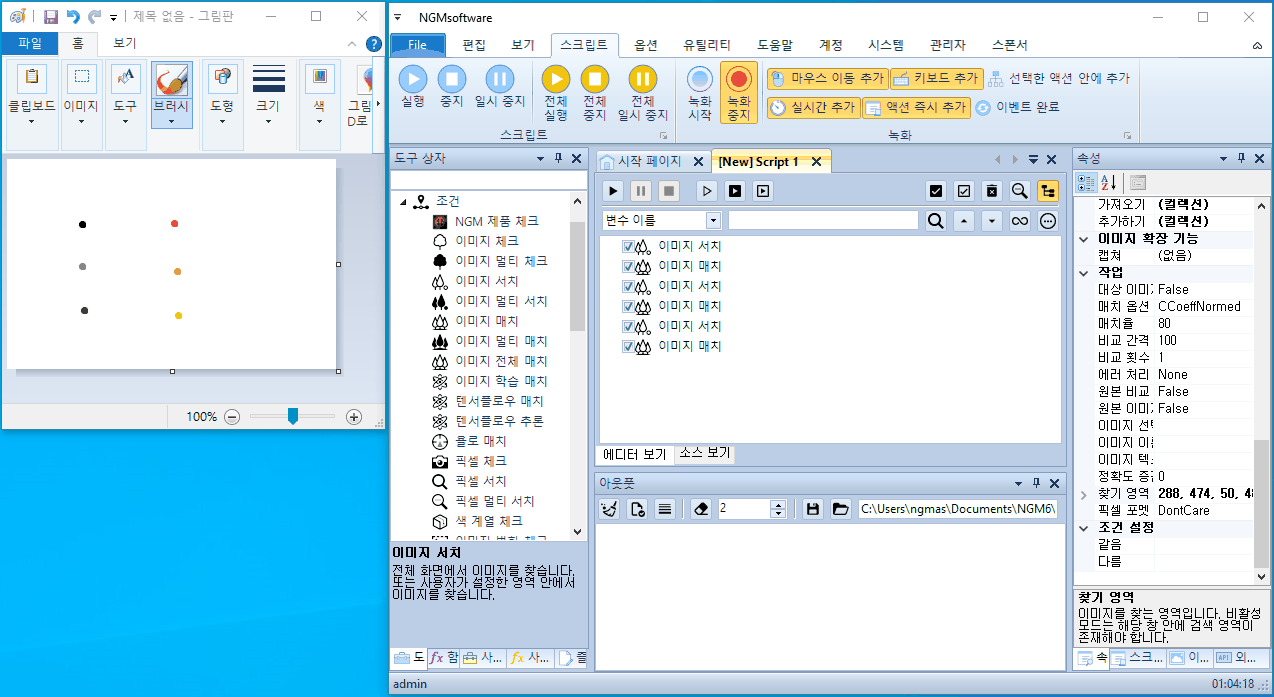Open the 옵션 ribbon tab
Viewport: 1274px width, 697px height.
click(645, 45)
